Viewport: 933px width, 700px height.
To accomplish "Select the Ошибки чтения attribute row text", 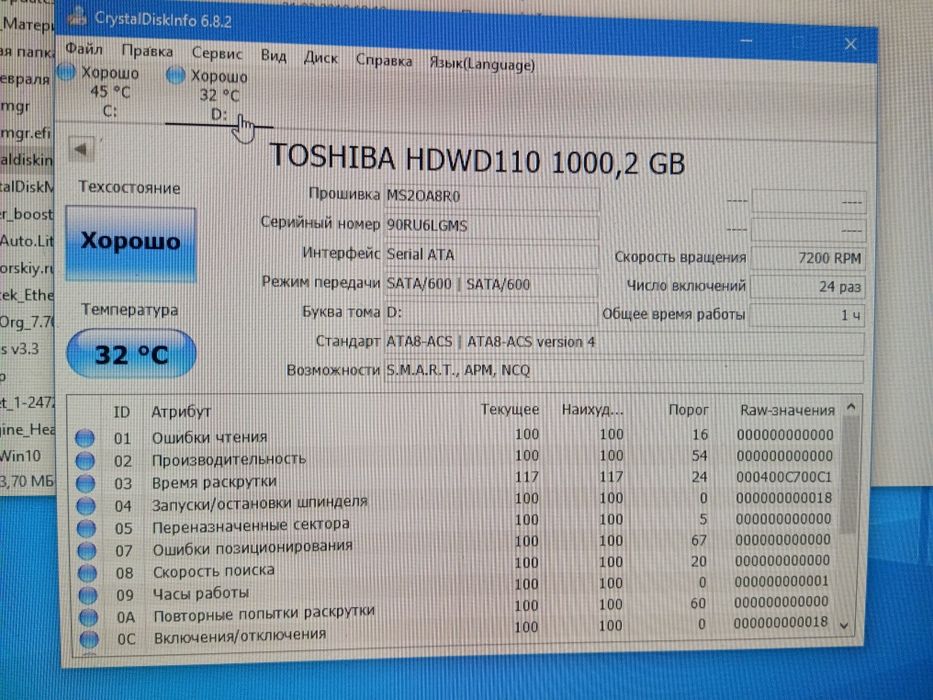I will pos(209,438).
